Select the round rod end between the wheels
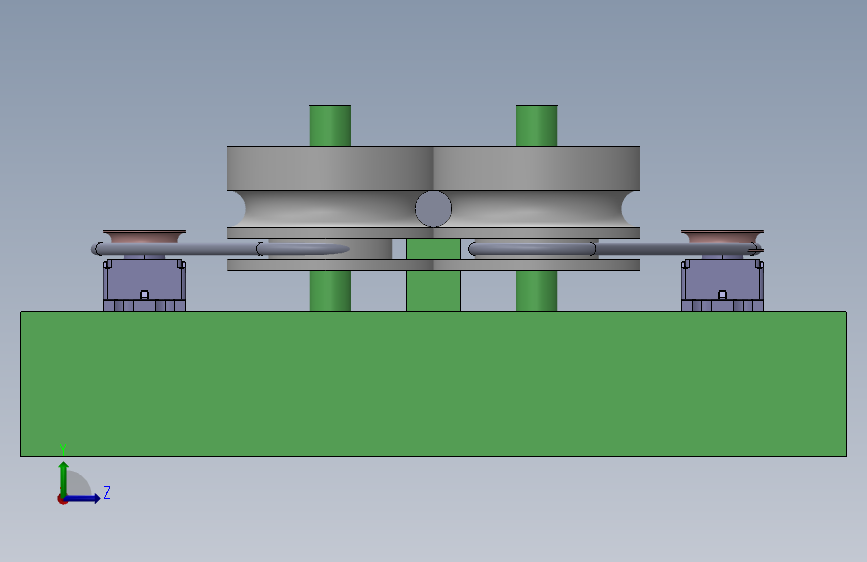867x562 pixels. (x=434, y=209)
